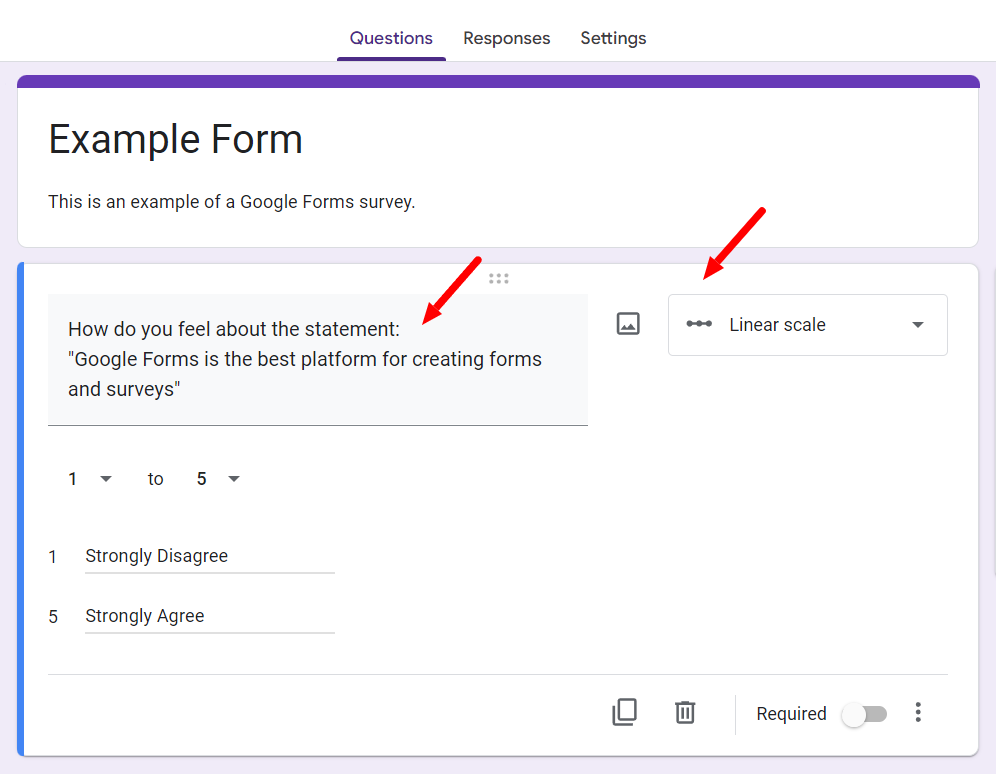
Task: Click the linear scale icon in dropdown
Action: click(x=699, y=324)
